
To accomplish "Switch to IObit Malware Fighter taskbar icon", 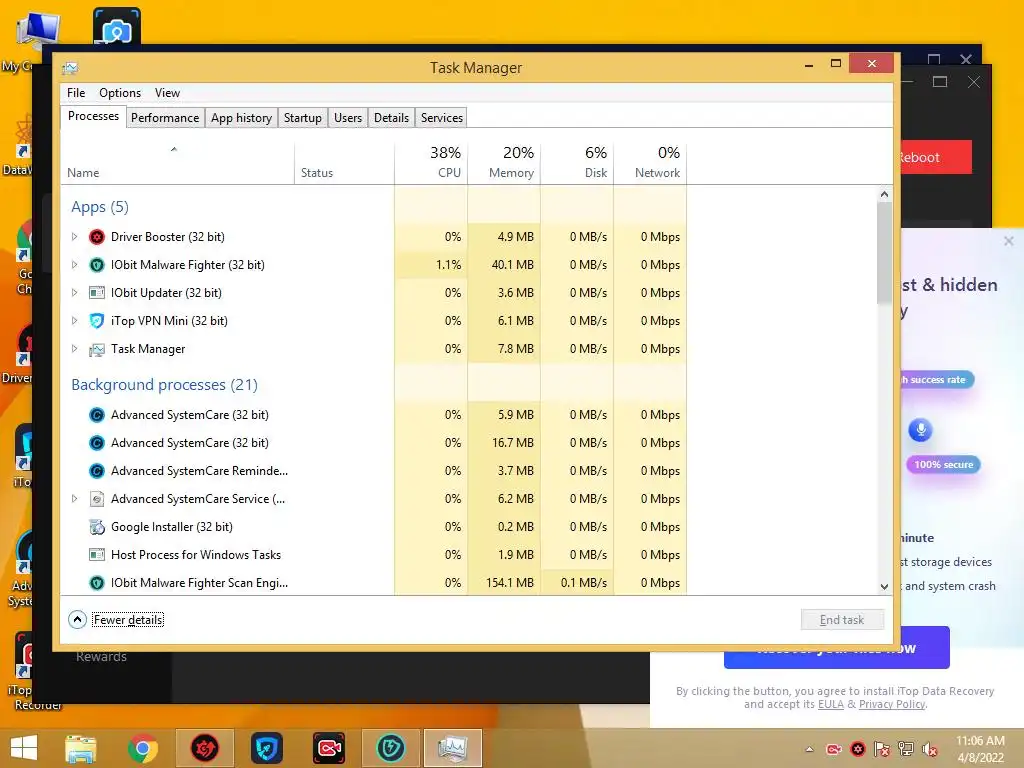I will [x=391, y=748].
